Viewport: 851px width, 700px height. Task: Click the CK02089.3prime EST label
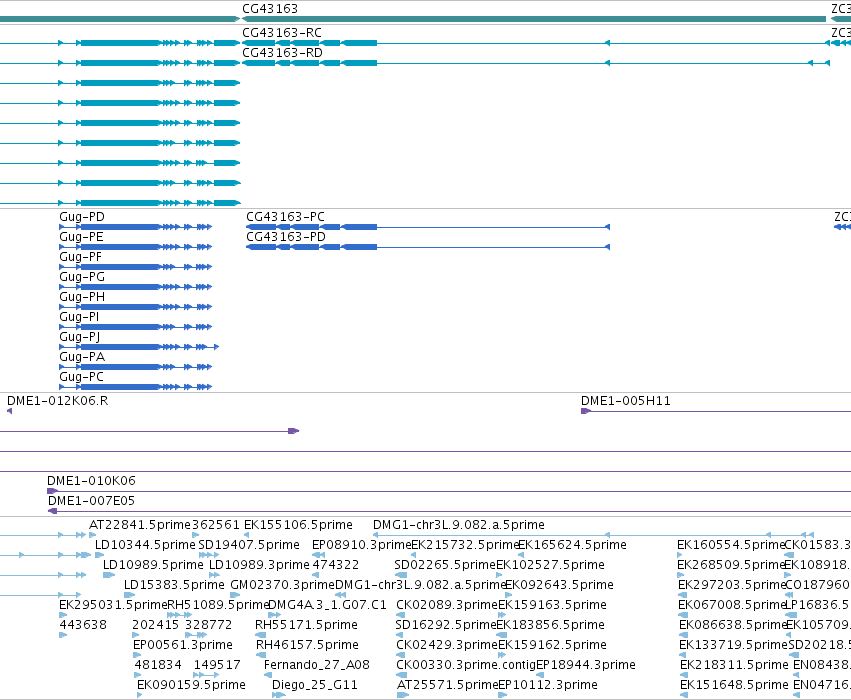click(447, 604)
